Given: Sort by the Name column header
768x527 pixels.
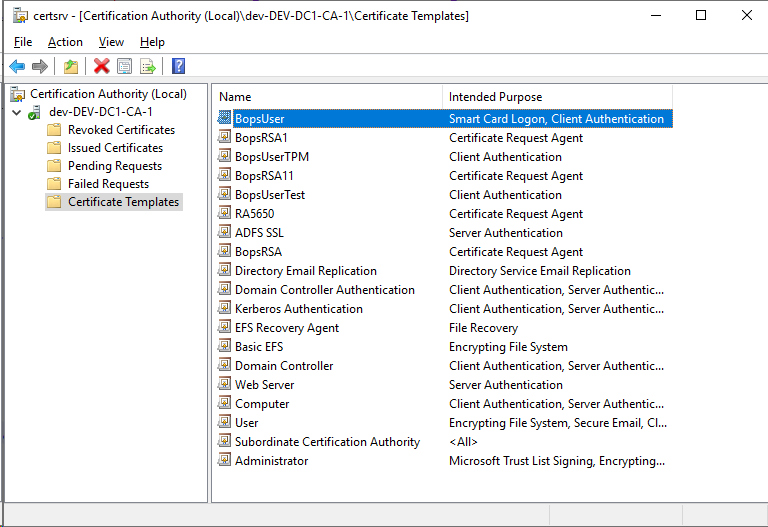Looking at the screenshot, I should click(x=328, y=97).
